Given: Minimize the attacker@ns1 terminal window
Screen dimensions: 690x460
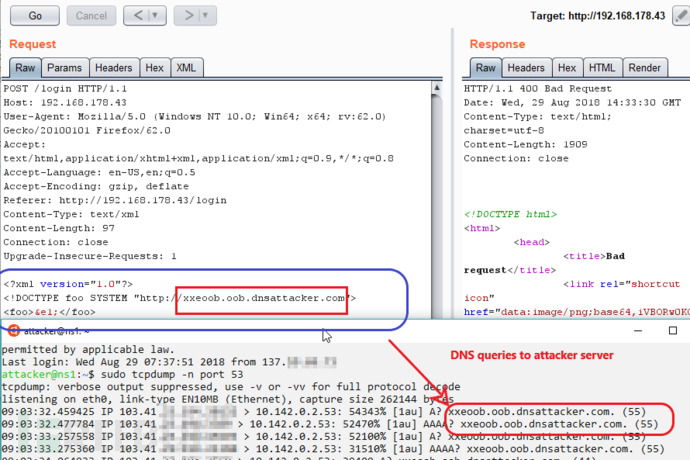Looking at the screenshot, I should click(638, 331).
